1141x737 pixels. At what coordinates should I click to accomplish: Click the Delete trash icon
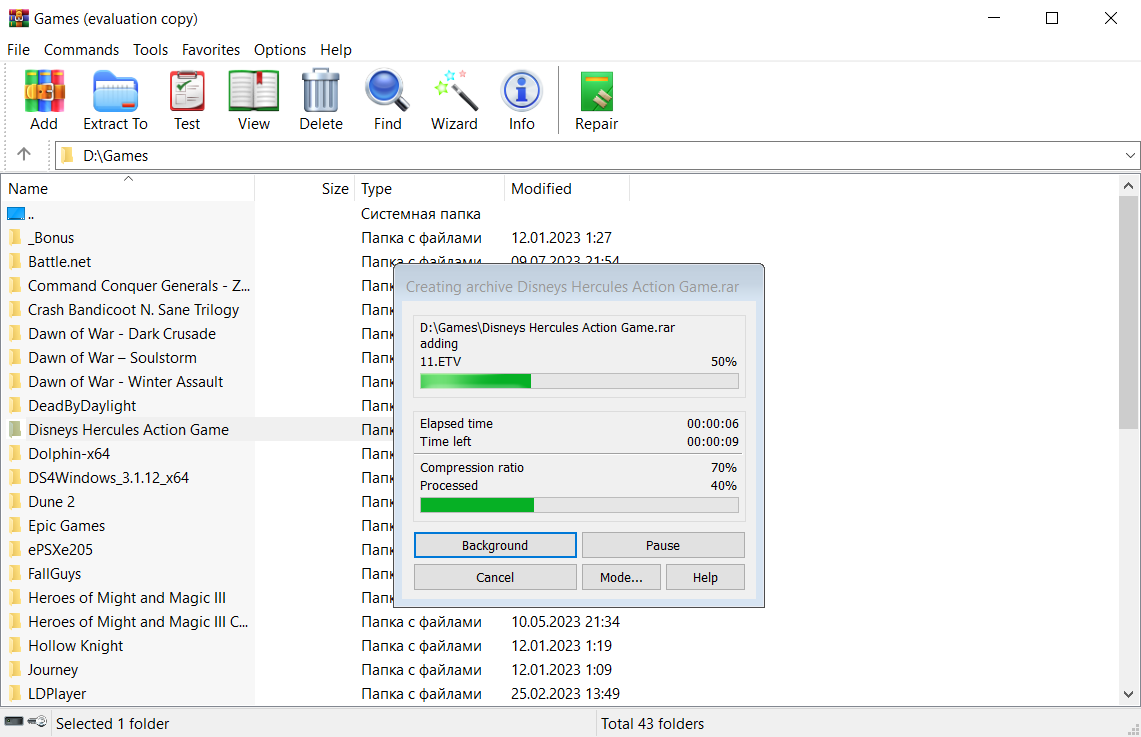[321, 90]
